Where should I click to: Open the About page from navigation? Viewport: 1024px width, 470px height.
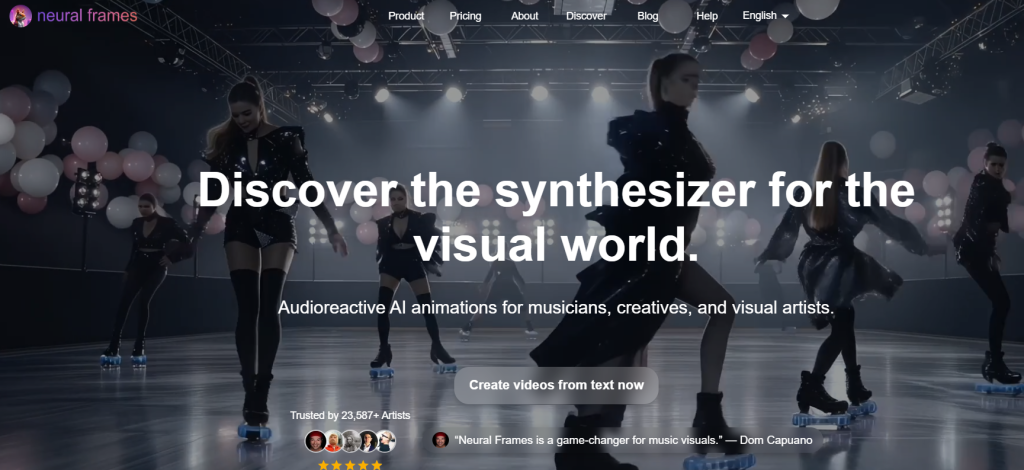coord(525,16)
